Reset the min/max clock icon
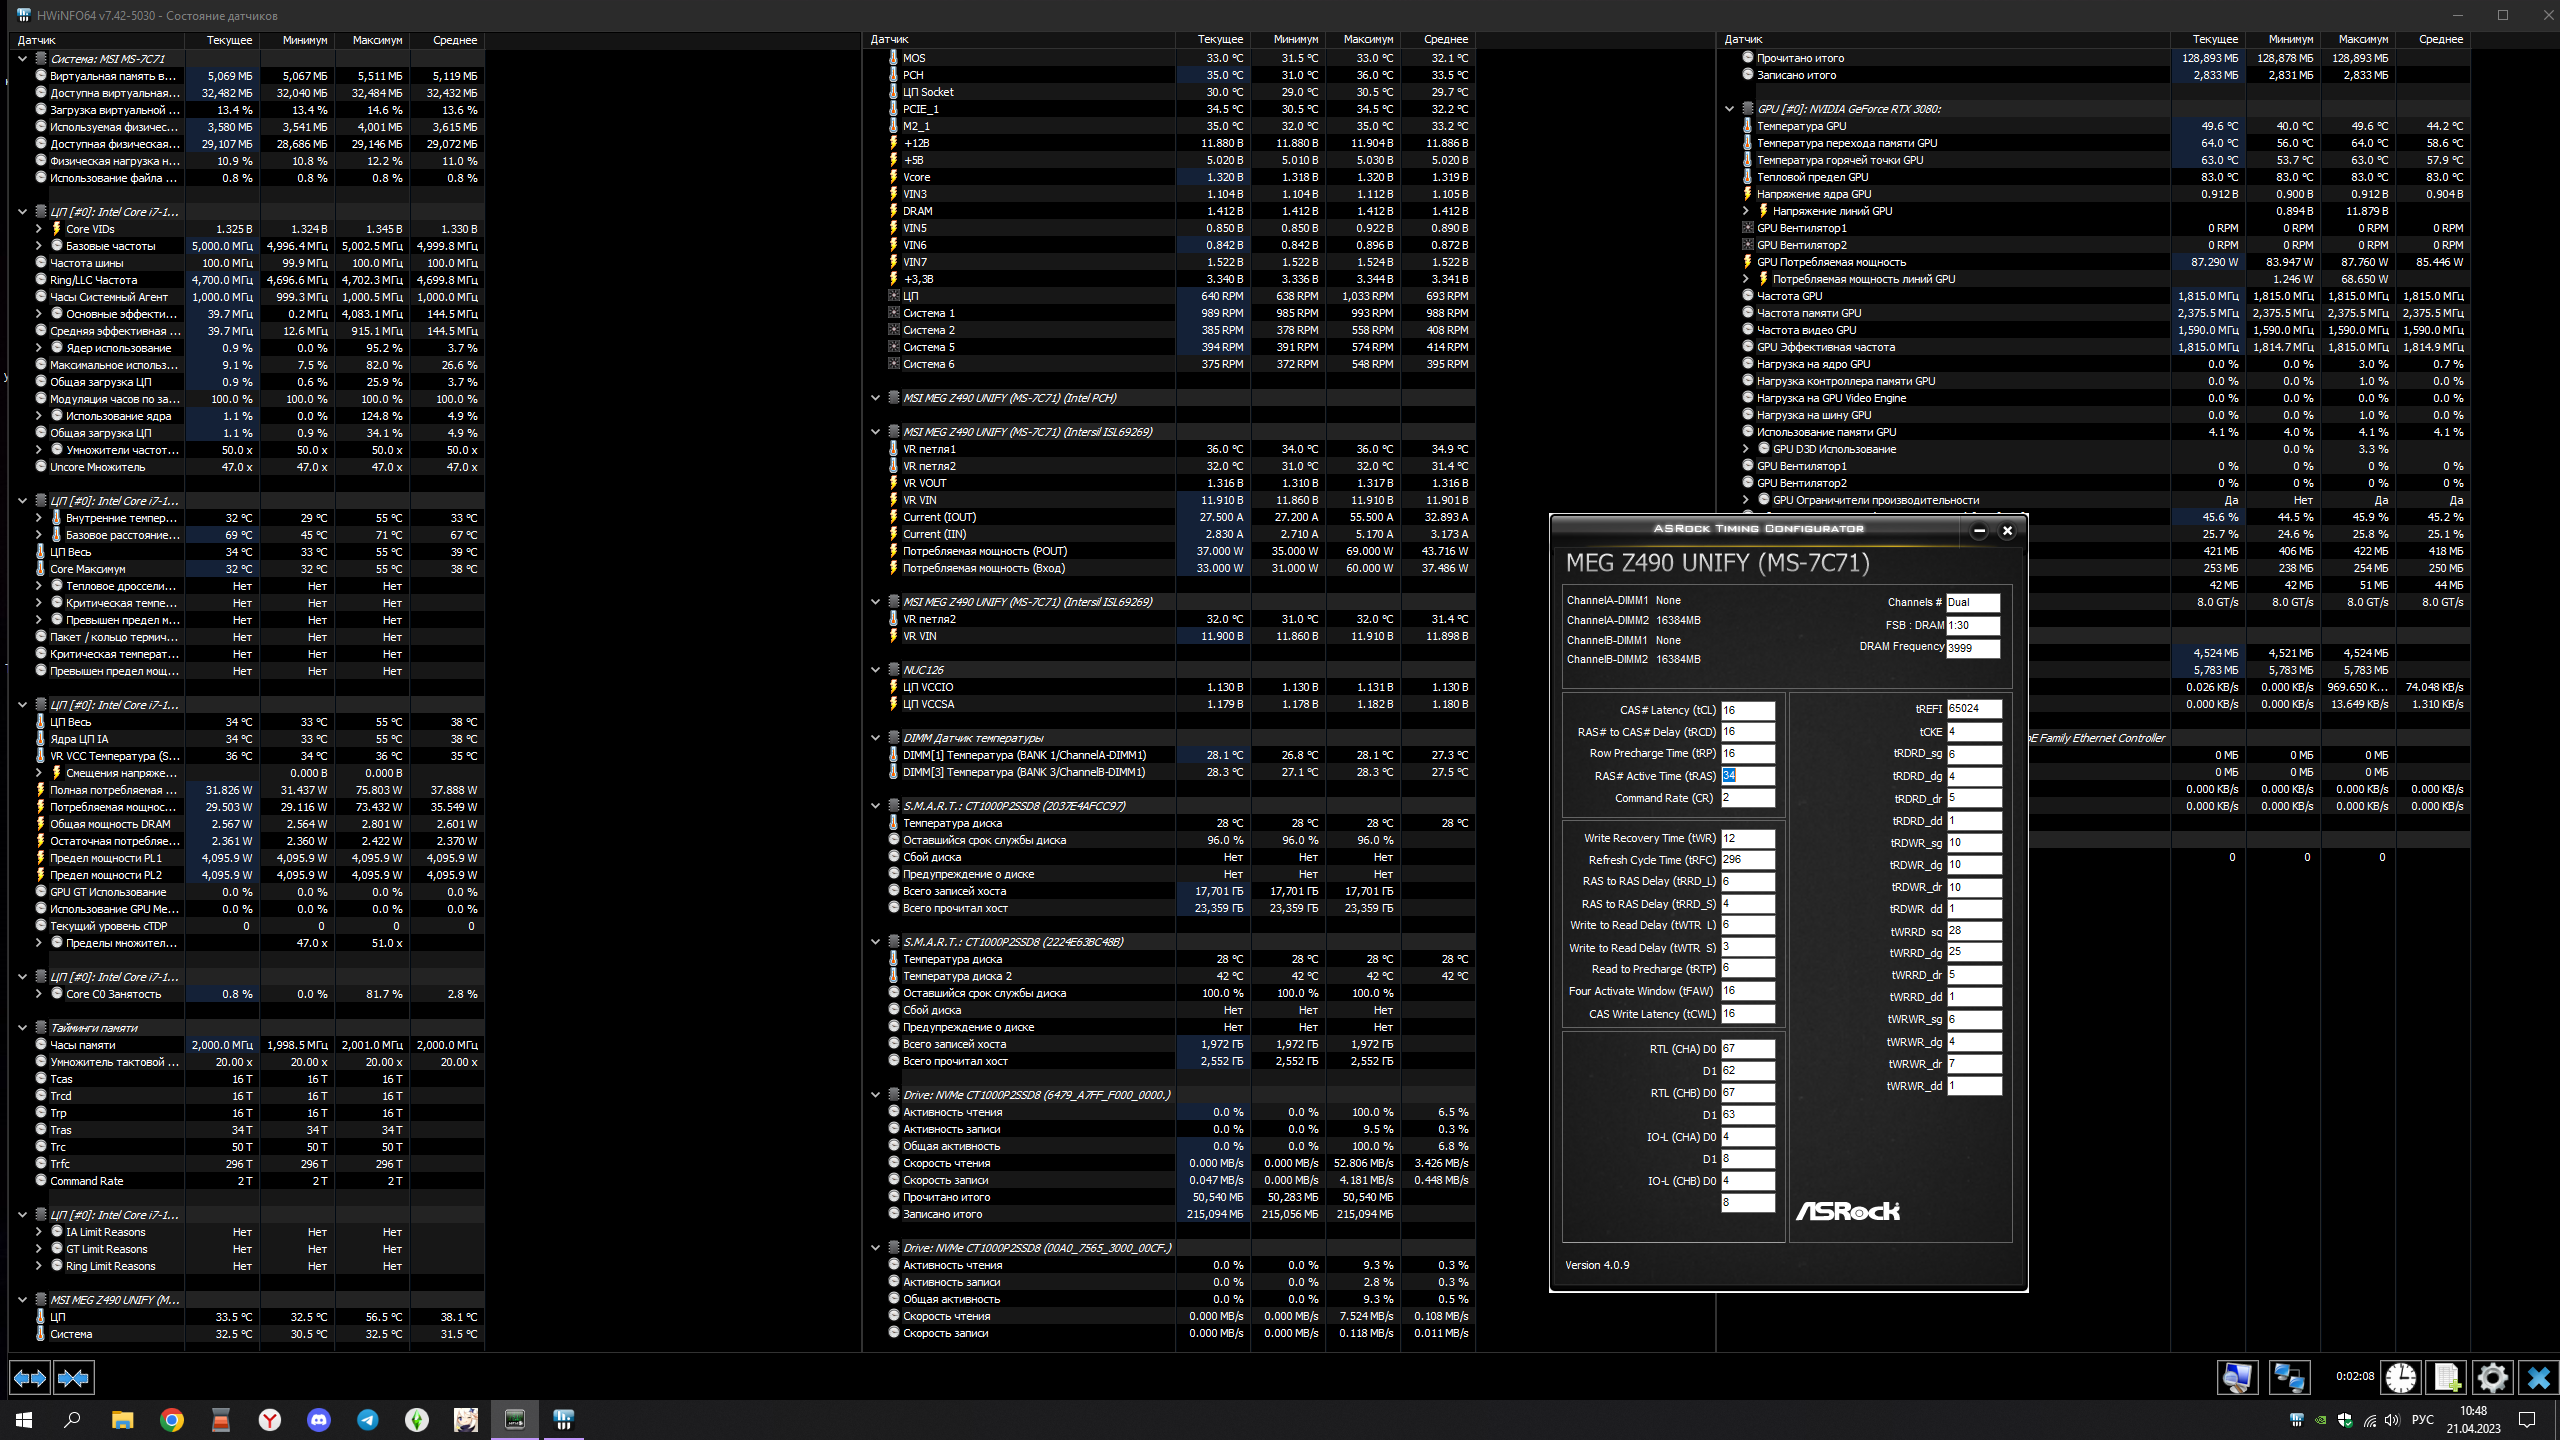 pos(2400,1378)
